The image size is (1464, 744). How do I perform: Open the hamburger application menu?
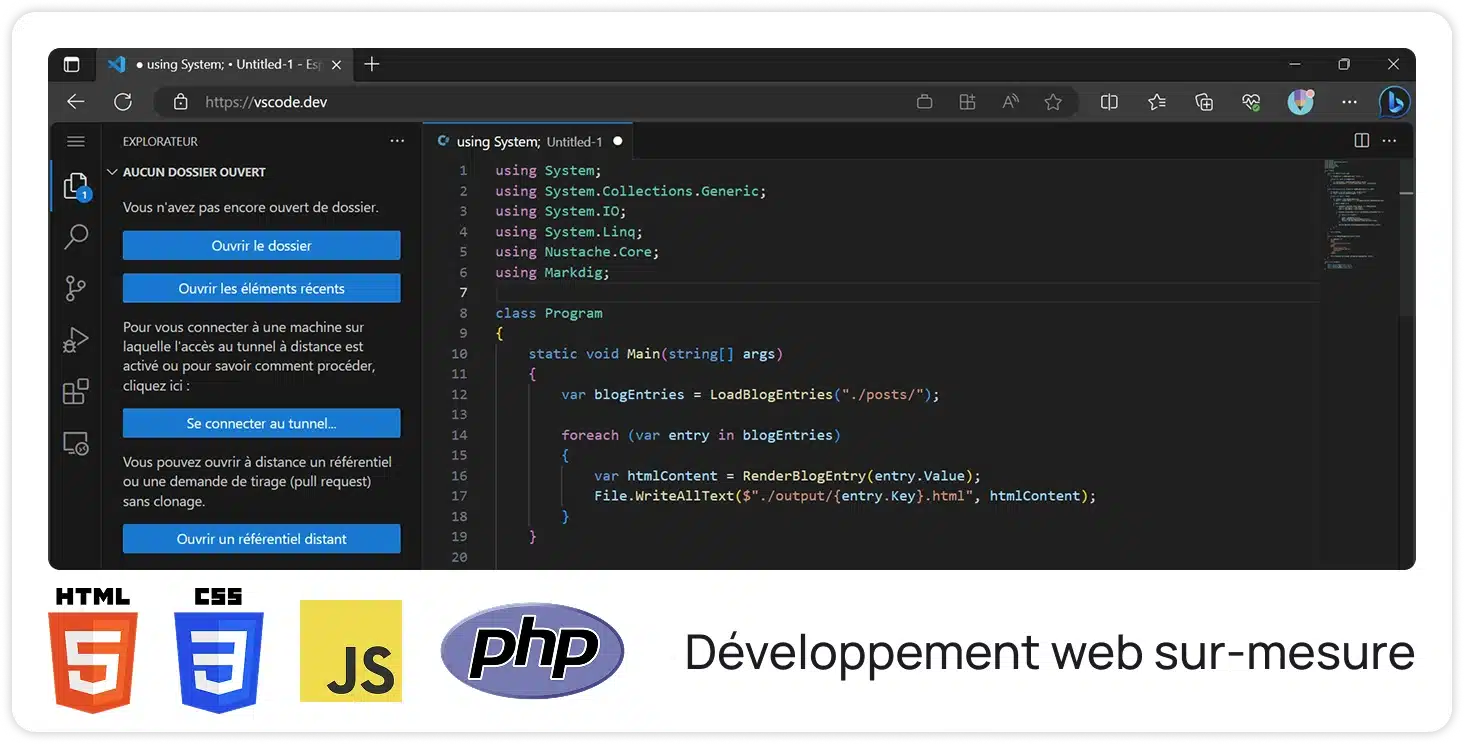76,142
